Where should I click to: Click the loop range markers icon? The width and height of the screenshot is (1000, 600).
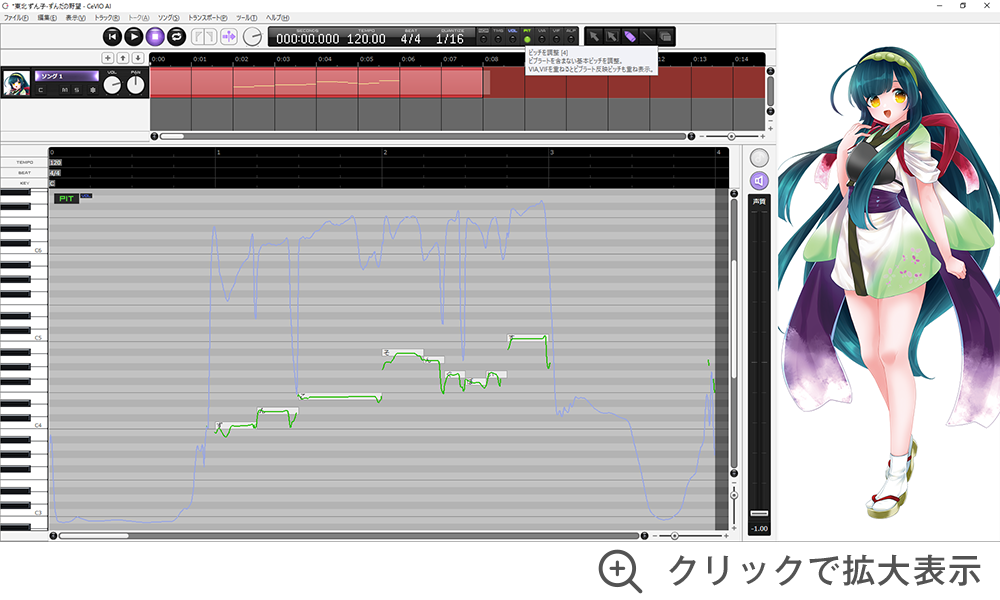[204, 37]
